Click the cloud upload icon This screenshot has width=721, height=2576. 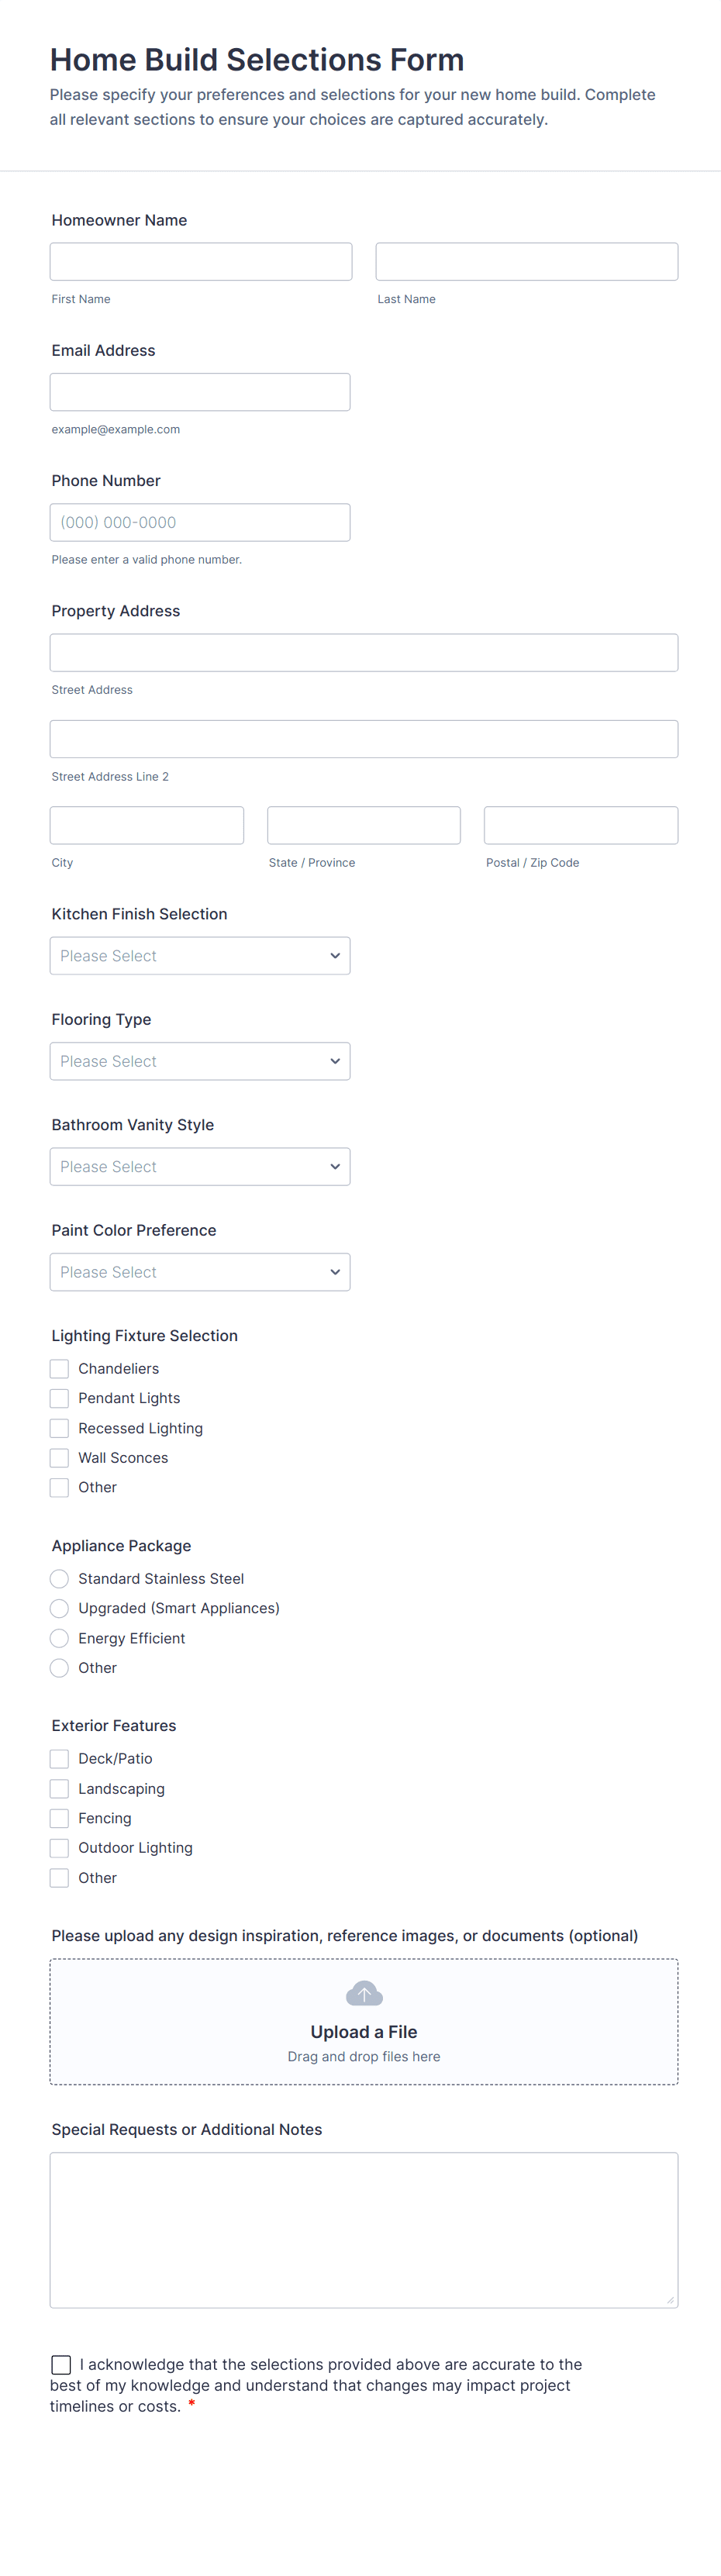(364, 1994)
